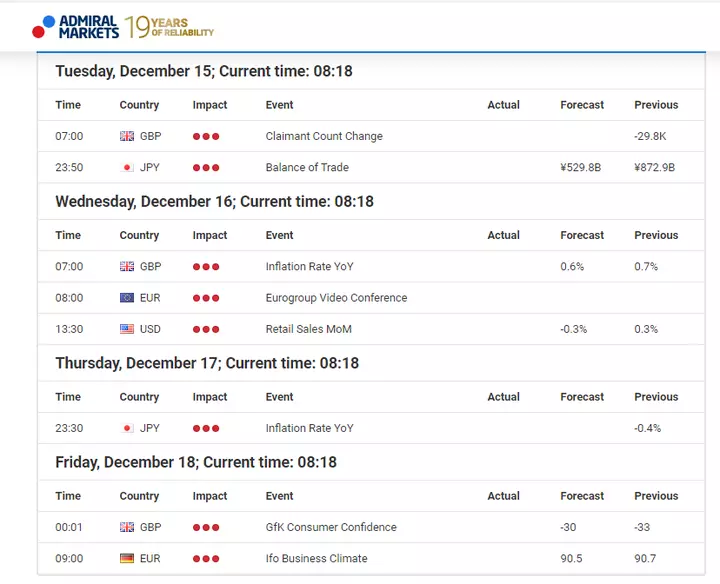Click Wednesday's Actual column header
Screen dimensions: 720x584
pyautogui.click(x=503, y=236)
